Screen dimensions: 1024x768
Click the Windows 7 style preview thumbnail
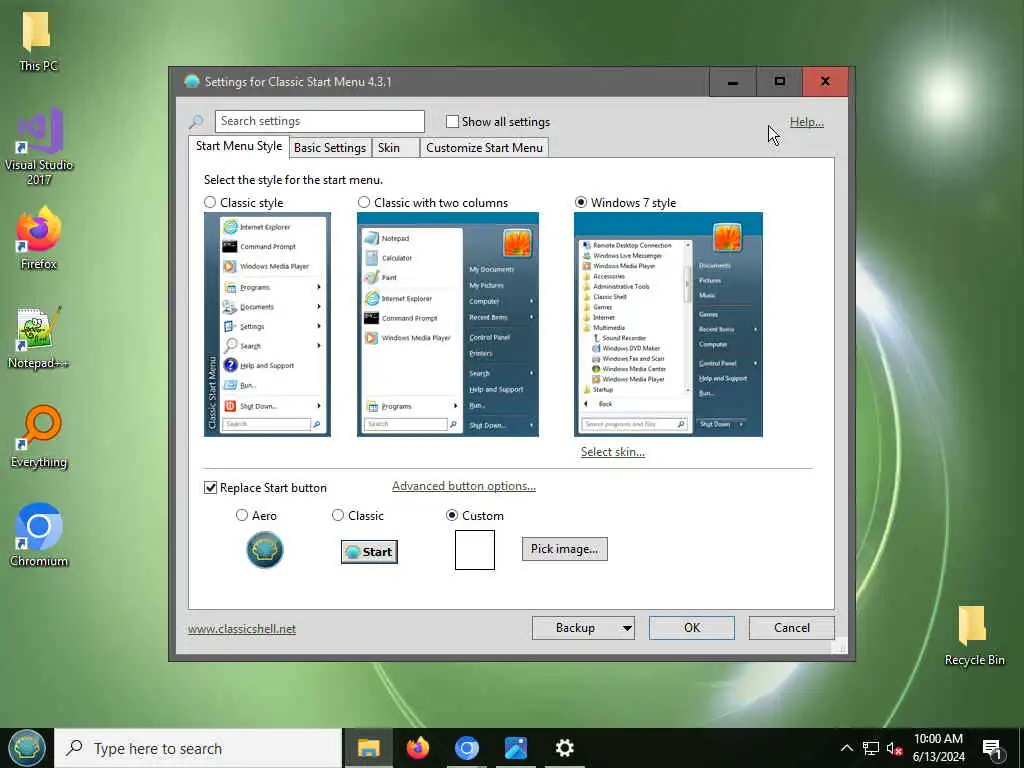click(x=668, y=324)
